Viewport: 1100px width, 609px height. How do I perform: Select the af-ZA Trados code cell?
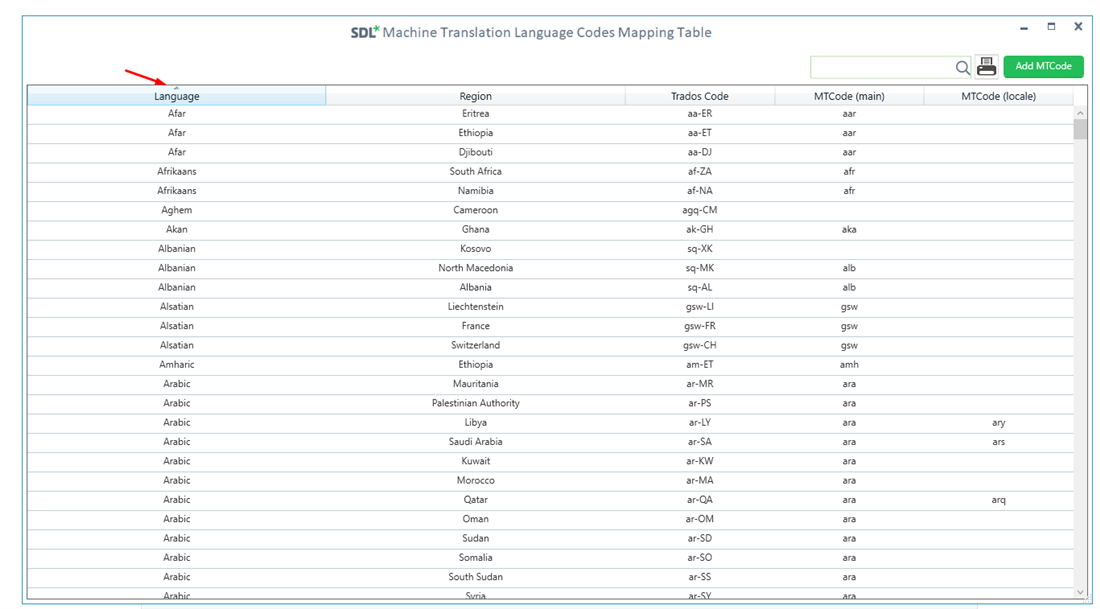(699, 171)
